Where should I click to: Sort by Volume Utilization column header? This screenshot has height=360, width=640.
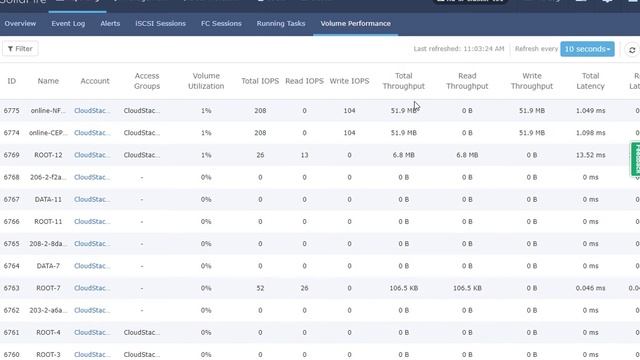coord(206,81)
